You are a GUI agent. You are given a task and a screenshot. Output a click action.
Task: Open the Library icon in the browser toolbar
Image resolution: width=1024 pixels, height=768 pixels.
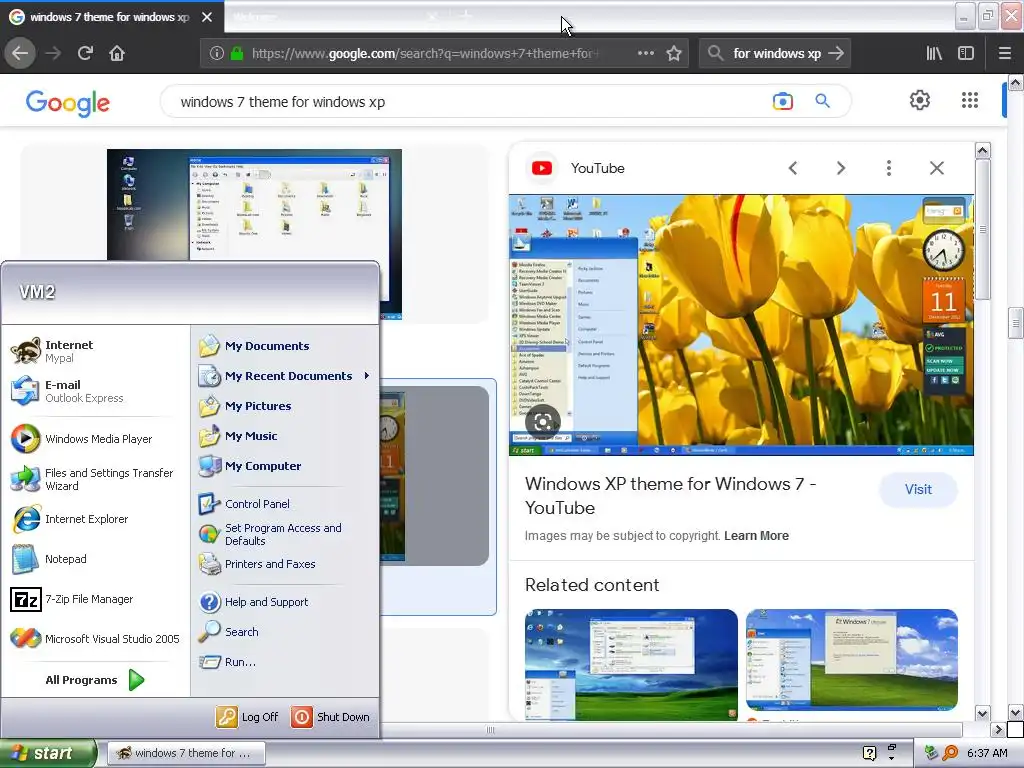click(934, 53)
